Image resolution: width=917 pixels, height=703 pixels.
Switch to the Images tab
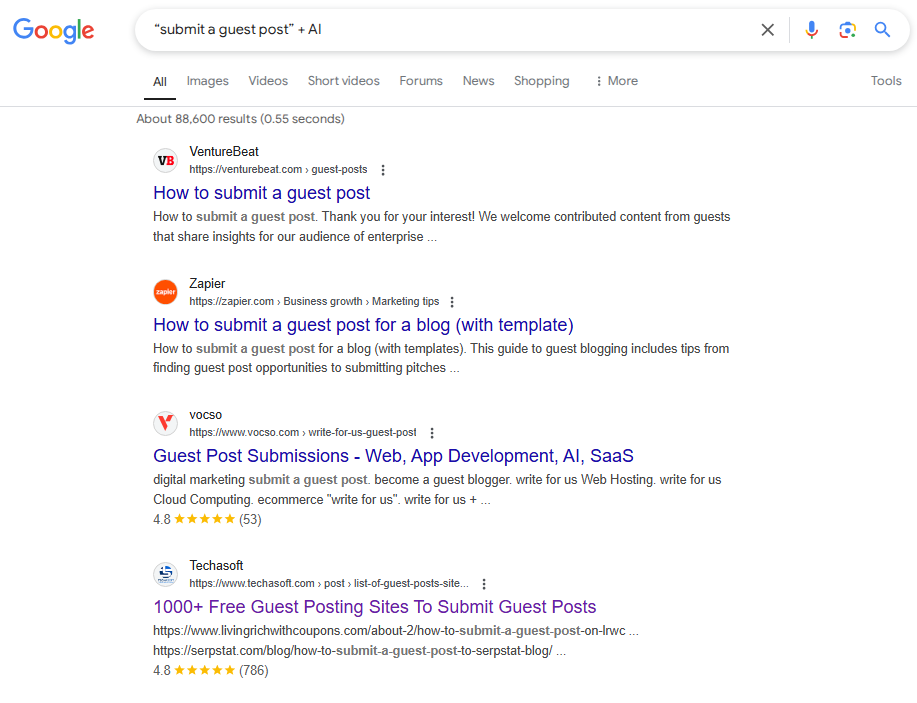pyautogui.click(x=208, y=81)
